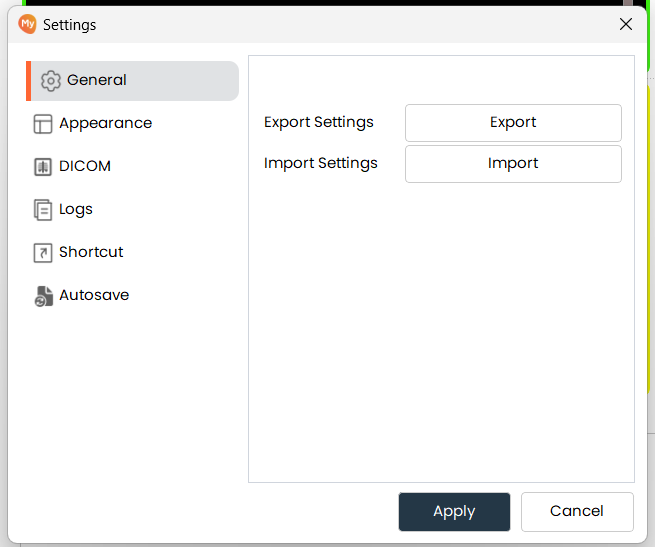The image size is (655, 547).
Task: Apply the settings changes
Action: [x=454, y=511]
